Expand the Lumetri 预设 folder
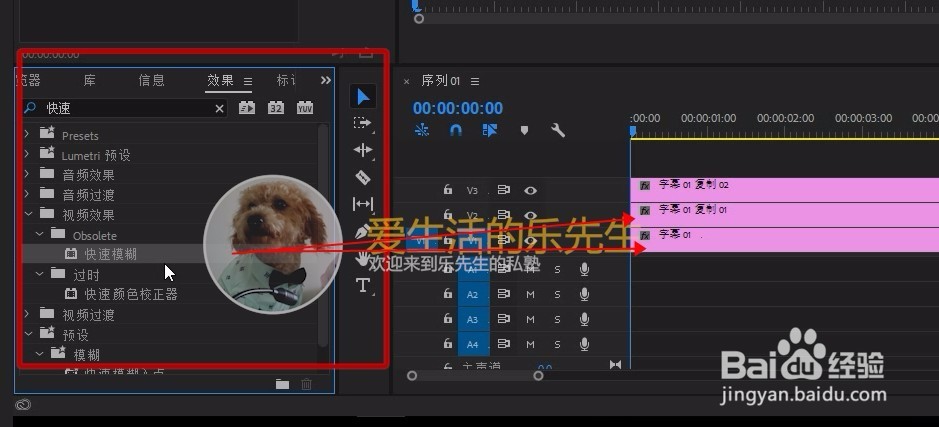This screenshot has height=427, width=939. click(x=27, y=155)
